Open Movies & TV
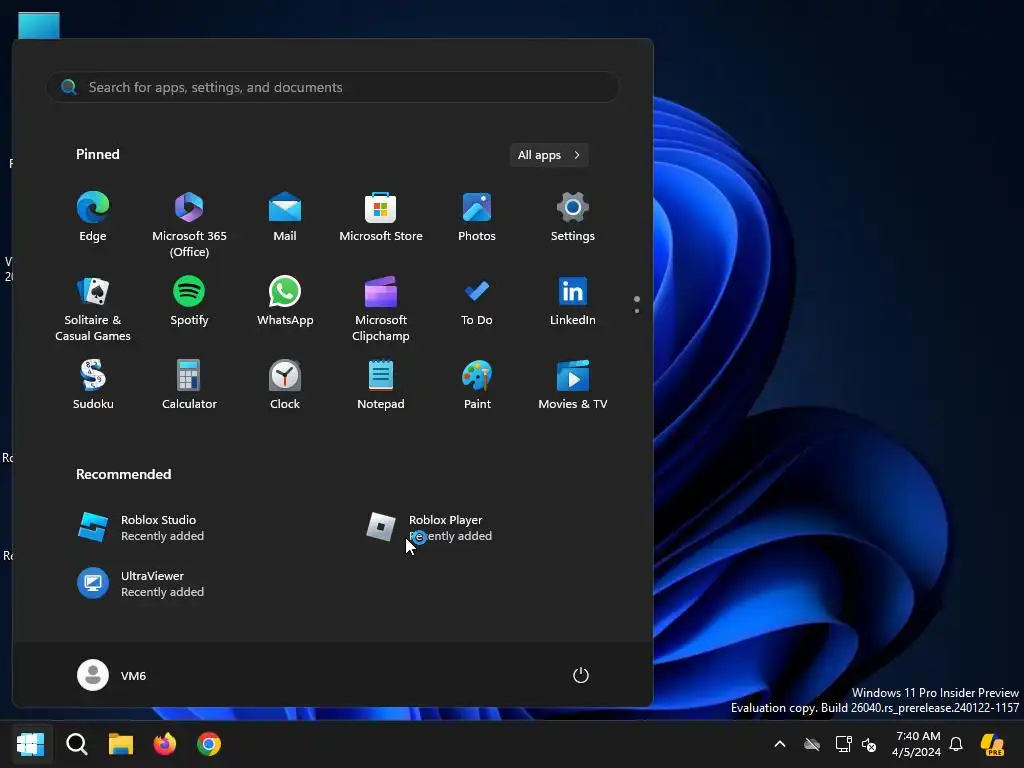The image size is (1024, 768). pyautogui.click(x=573, y=385)
